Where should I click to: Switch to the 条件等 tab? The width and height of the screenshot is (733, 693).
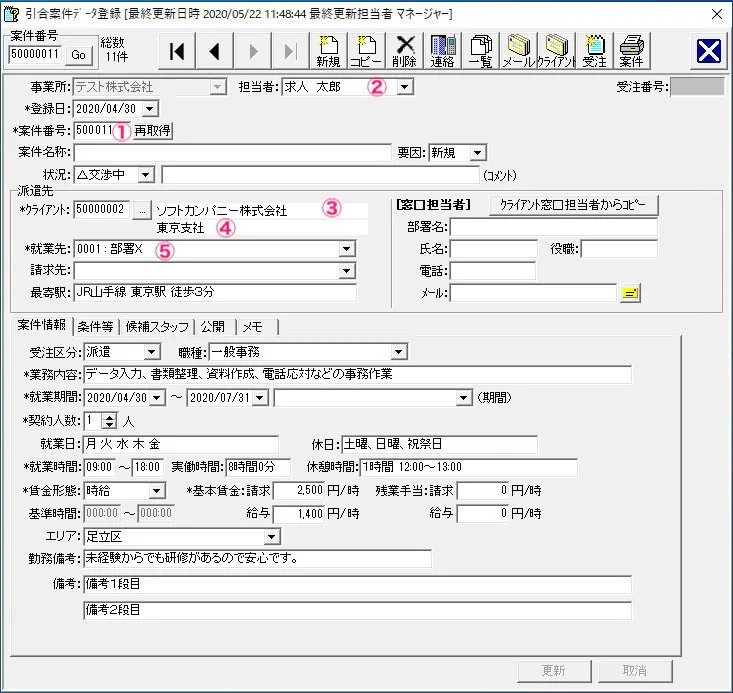pyautogui.click(x=95, y=326)
